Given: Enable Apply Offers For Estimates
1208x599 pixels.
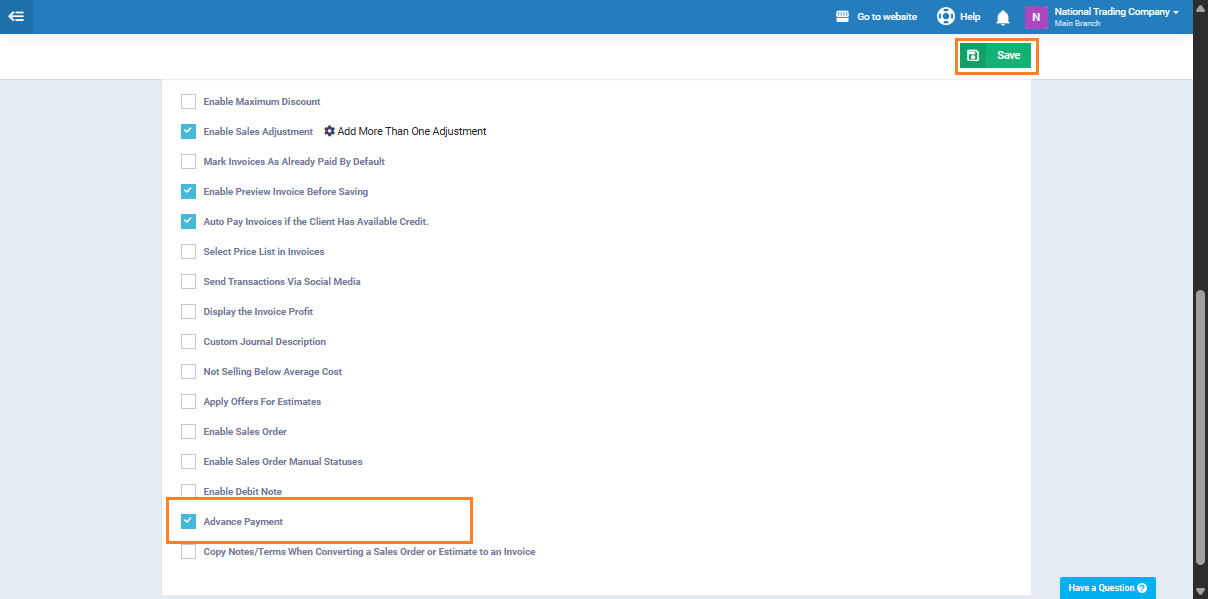Looking at the screenshot, I should [x=188, y=401].
